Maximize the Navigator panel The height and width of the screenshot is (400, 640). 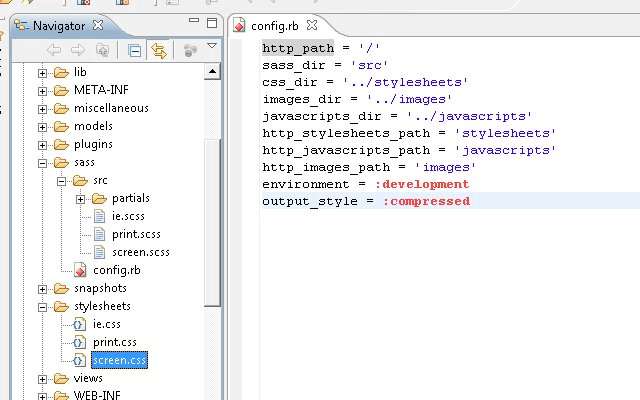click(212, 23)
